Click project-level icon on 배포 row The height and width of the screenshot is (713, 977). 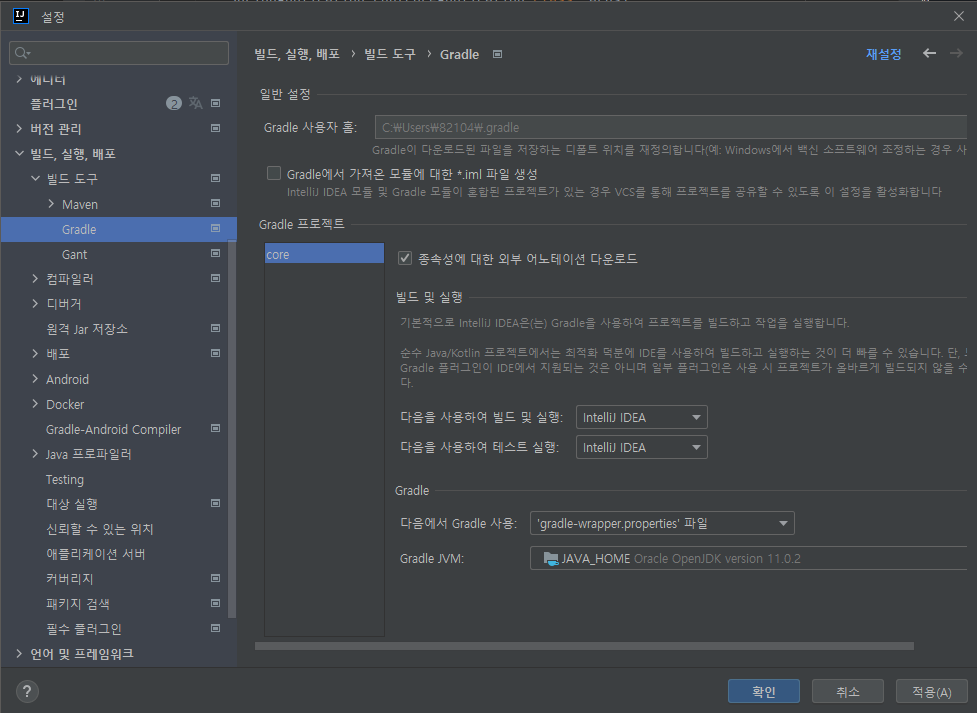216,353
